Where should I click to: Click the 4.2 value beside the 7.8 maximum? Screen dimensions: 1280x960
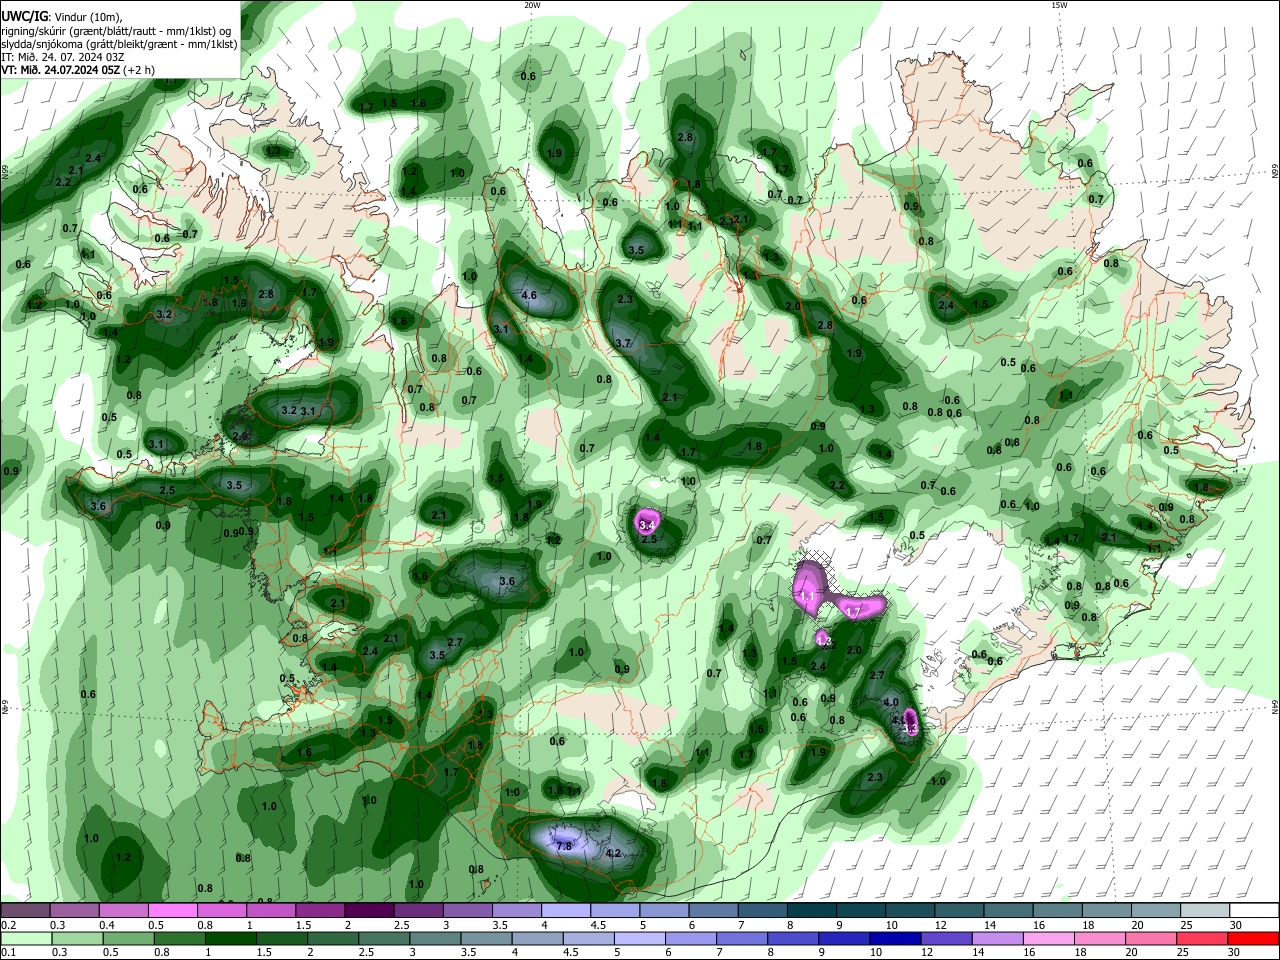point(614,853)
